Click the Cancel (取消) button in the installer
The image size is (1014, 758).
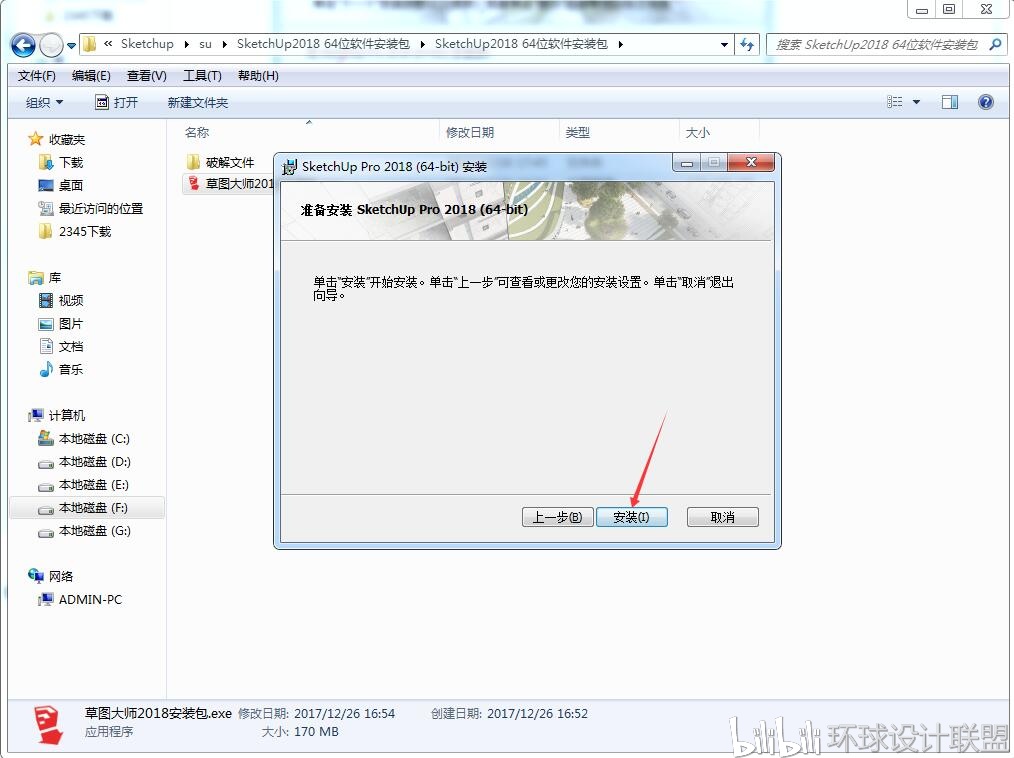[722, 517]
